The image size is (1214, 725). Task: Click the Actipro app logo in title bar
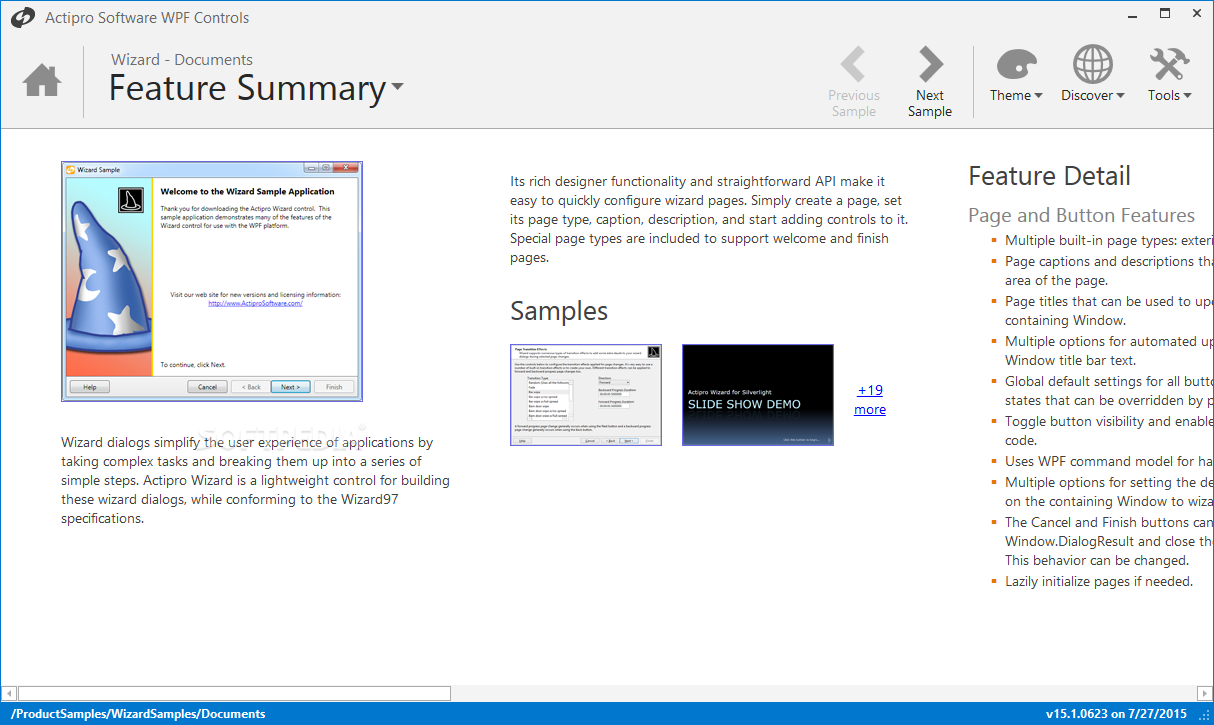click(x=21, y=17)
